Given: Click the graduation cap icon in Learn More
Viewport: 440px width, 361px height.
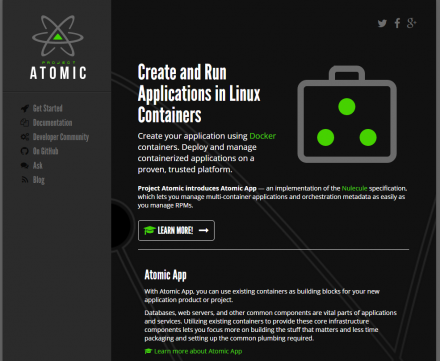Looking at the screenshot, I should [x=149, y=230].
